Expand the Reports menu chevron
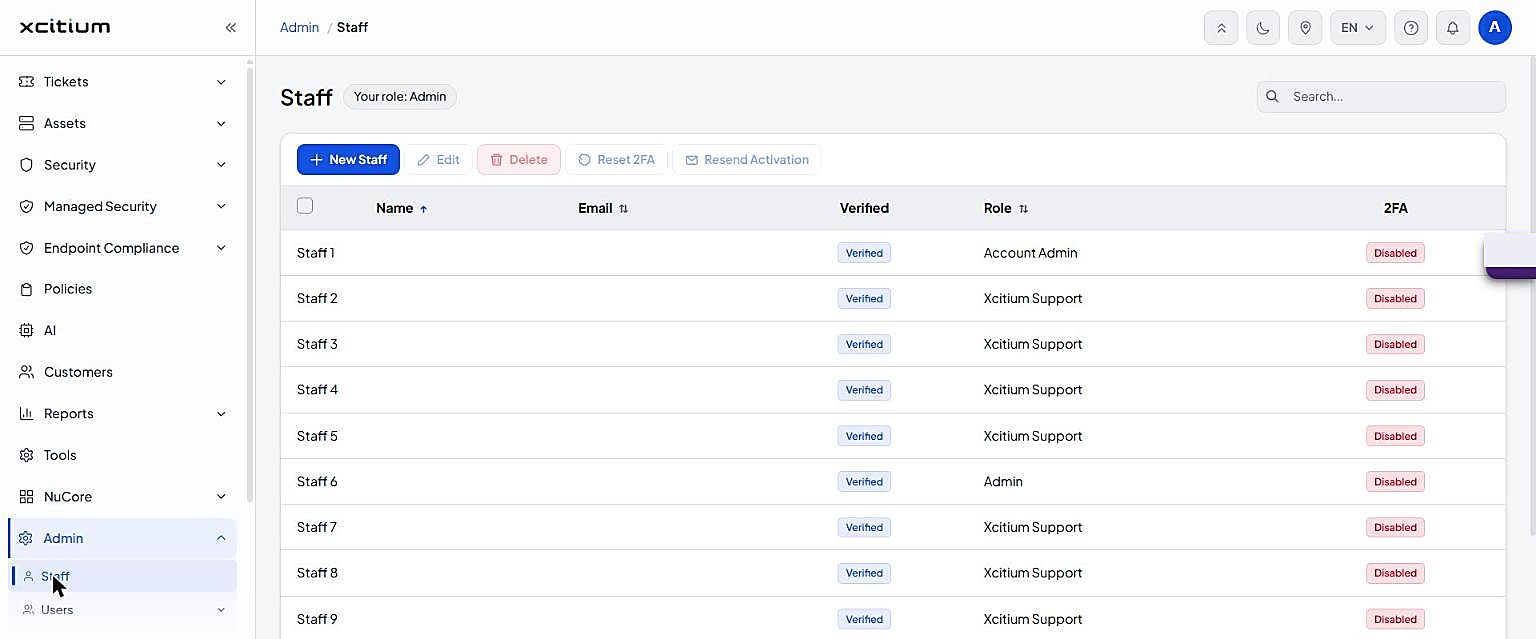Viewport: 1536px width, 639px height. click(x=221, y=413)
